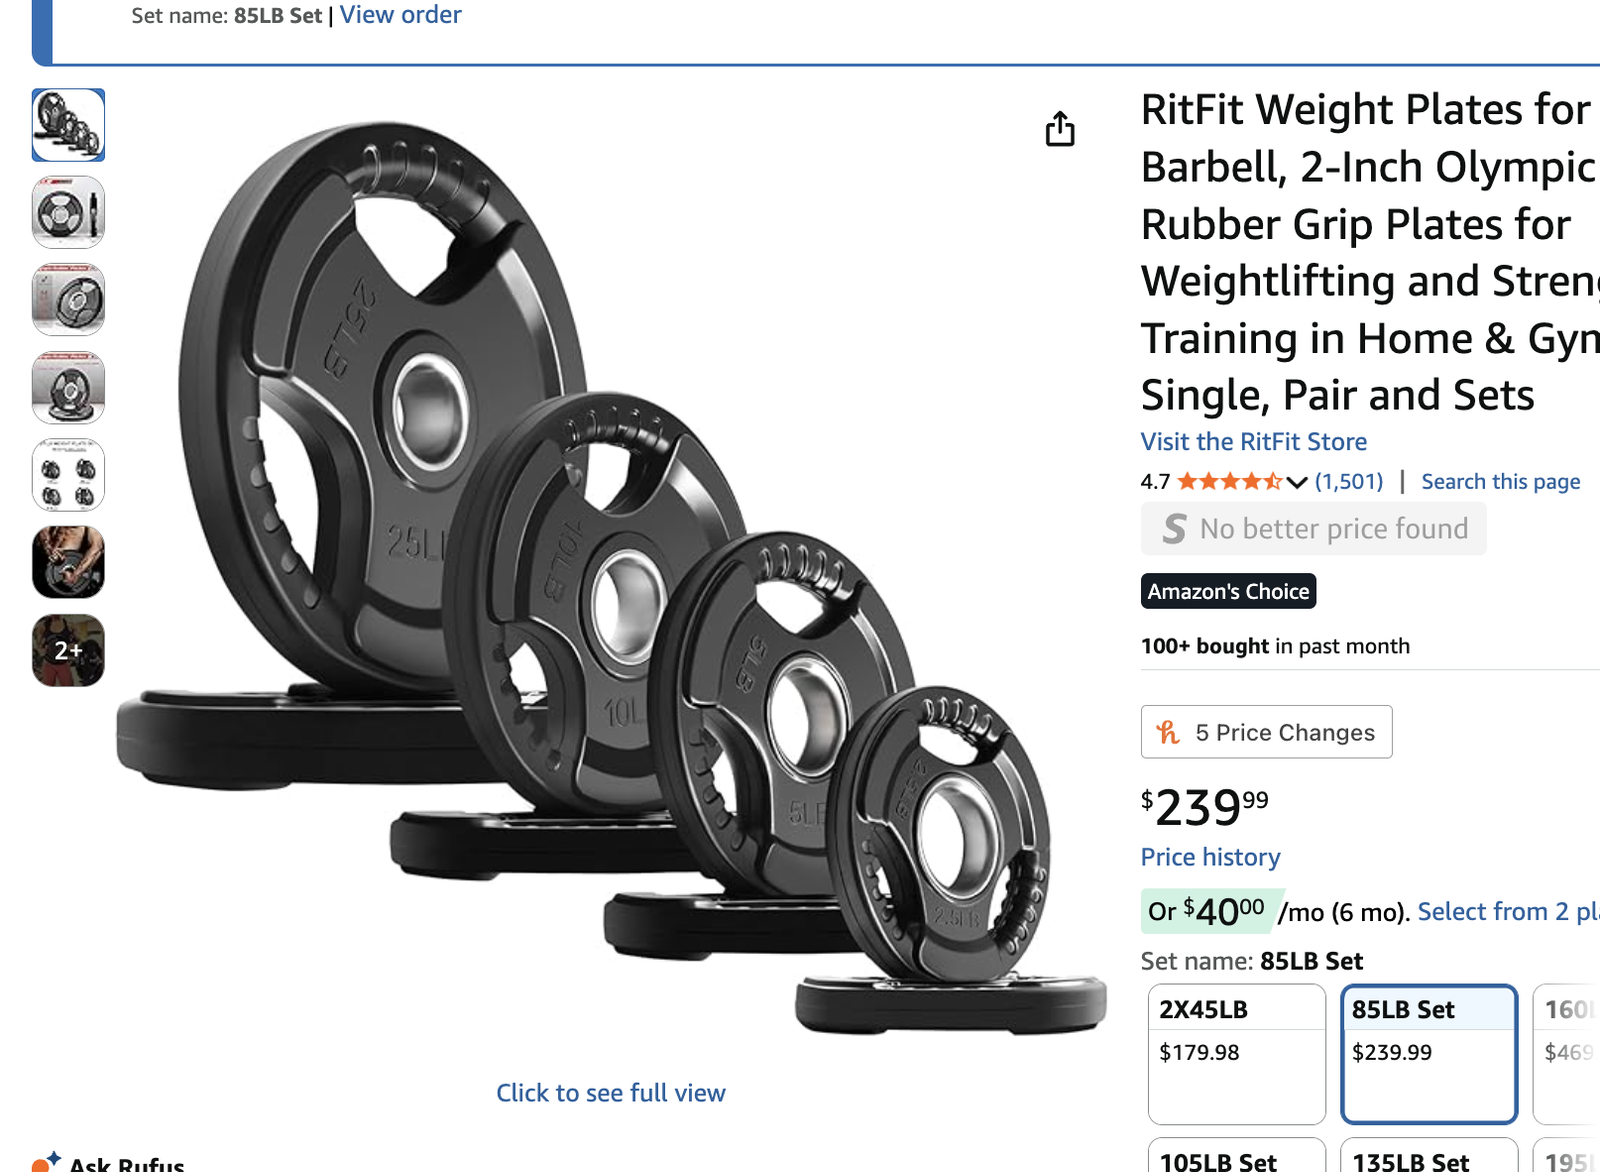This screenshot has width=1600, height=1172.
Task: Visit the RitFit Store link
Action: coord(1254,441)
